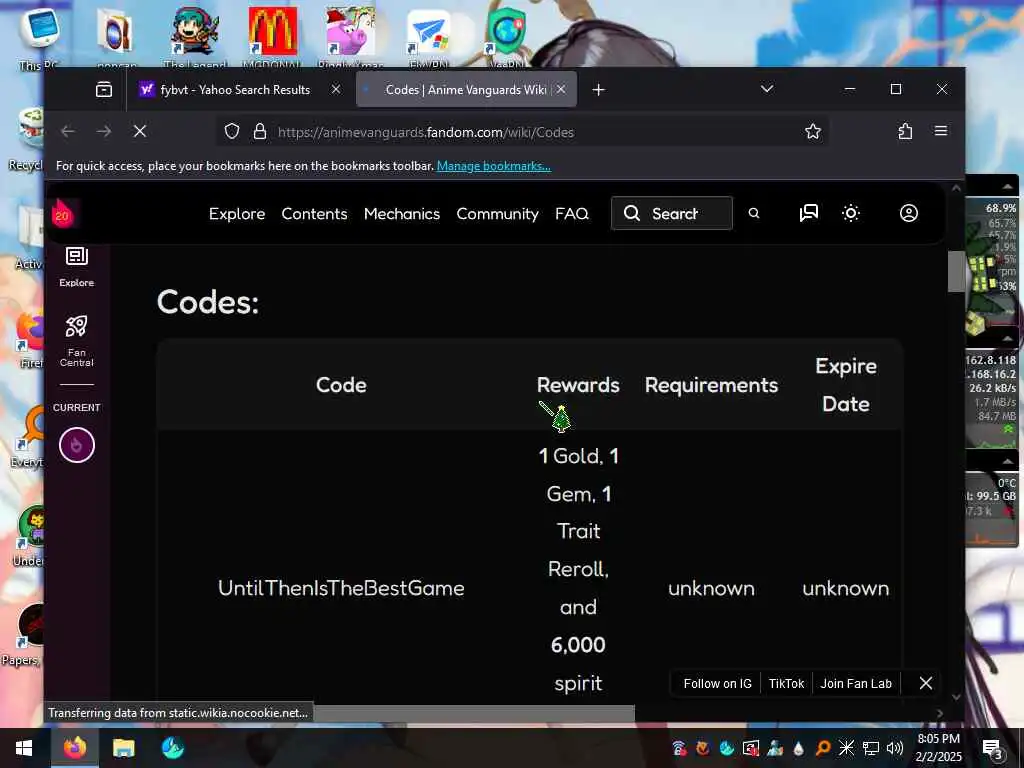Click the Requirements column header
The image size is (1024, 768).
(x=711, y=385)
